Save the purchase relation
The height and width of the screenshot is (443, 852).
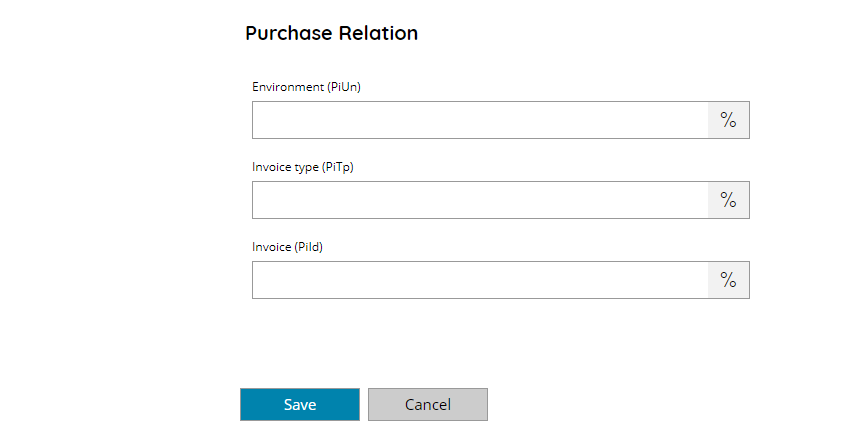click(300, 404)
